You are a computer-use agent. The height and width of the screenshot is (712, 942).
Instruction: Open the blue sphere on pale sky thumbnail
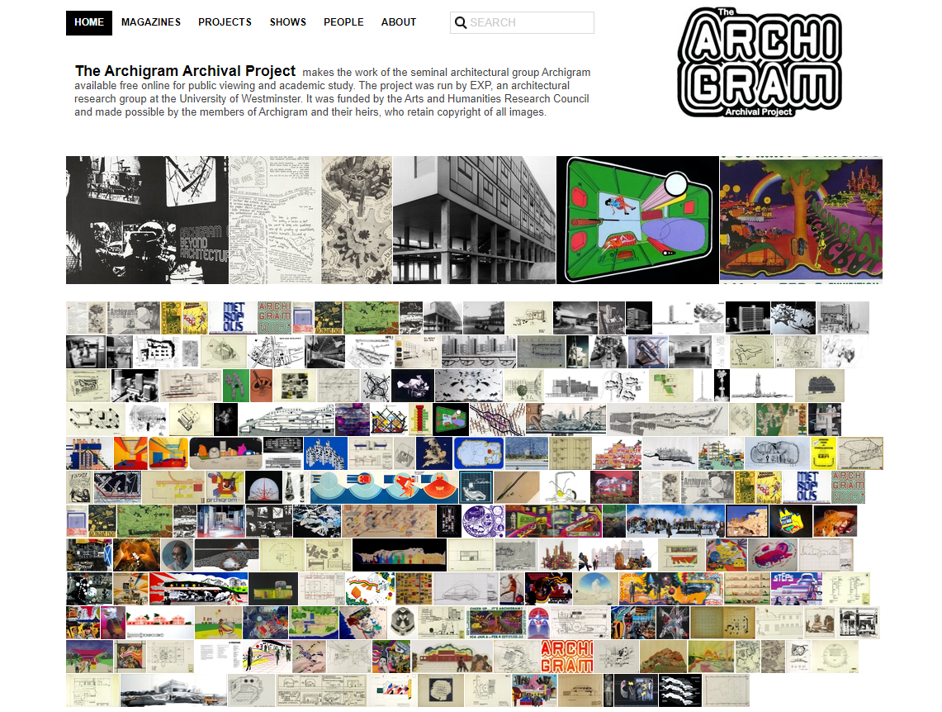click(x=595, y=588)
